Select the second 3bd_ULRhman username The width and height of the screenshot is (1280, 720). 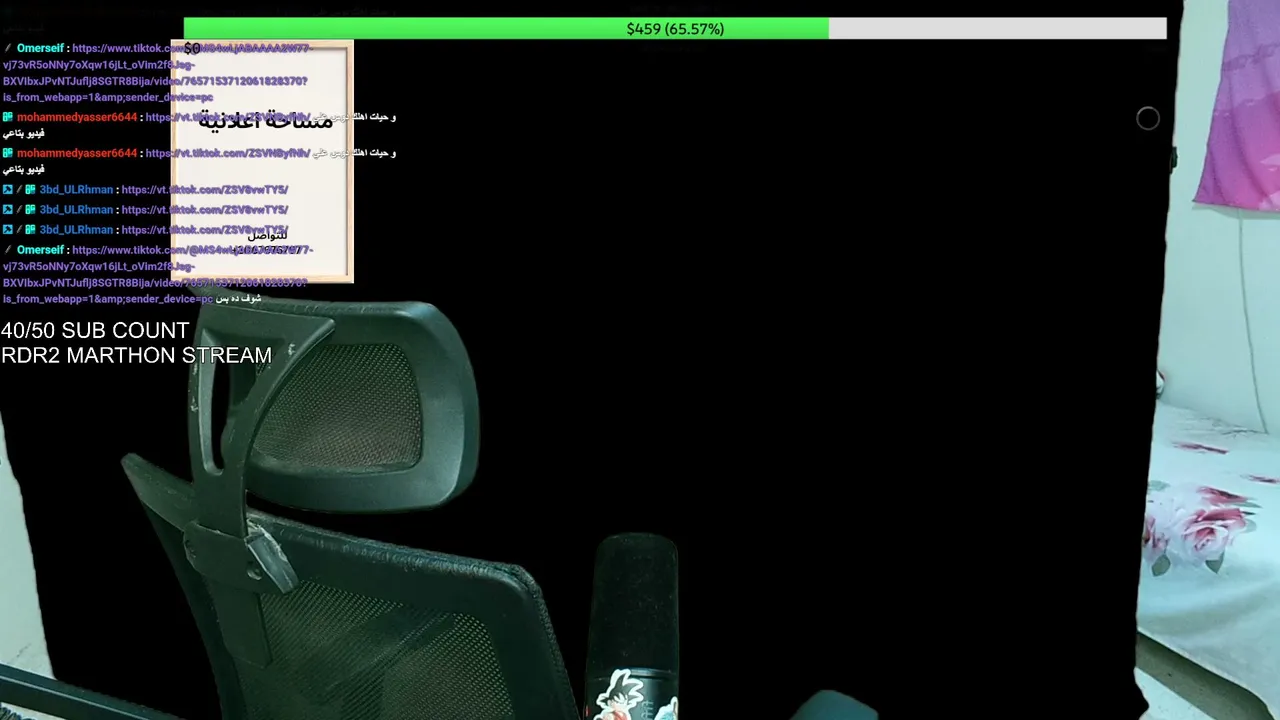coord(76,210)
